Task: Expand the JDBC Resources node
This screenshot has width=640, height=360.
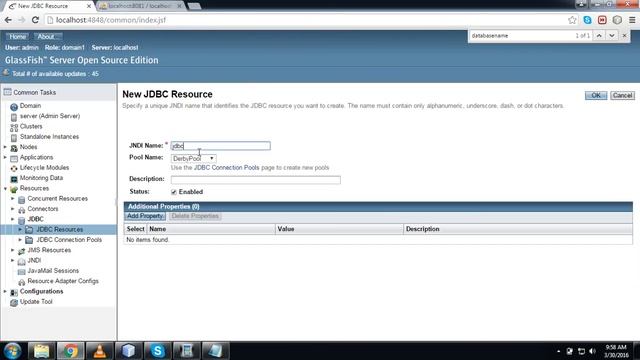Action: pyautogui.click(x=20, y=229)
